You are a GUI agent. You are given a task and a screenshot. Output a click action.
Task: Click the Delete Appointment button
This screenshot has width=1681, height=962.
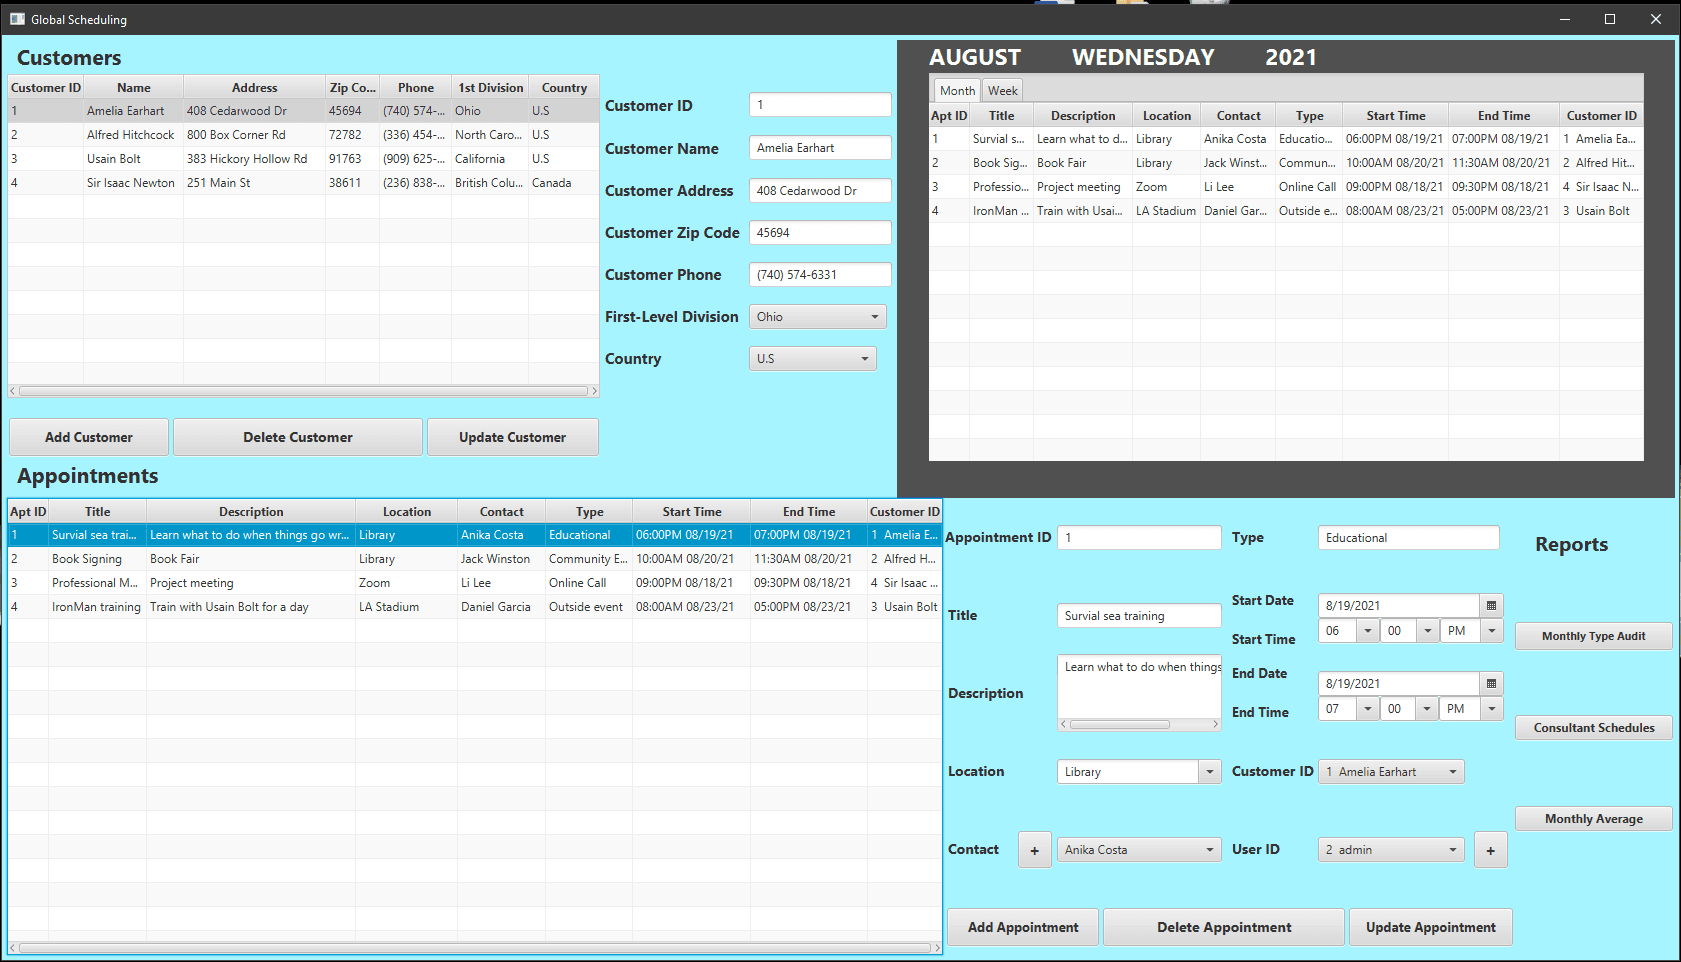(1224, 928)
